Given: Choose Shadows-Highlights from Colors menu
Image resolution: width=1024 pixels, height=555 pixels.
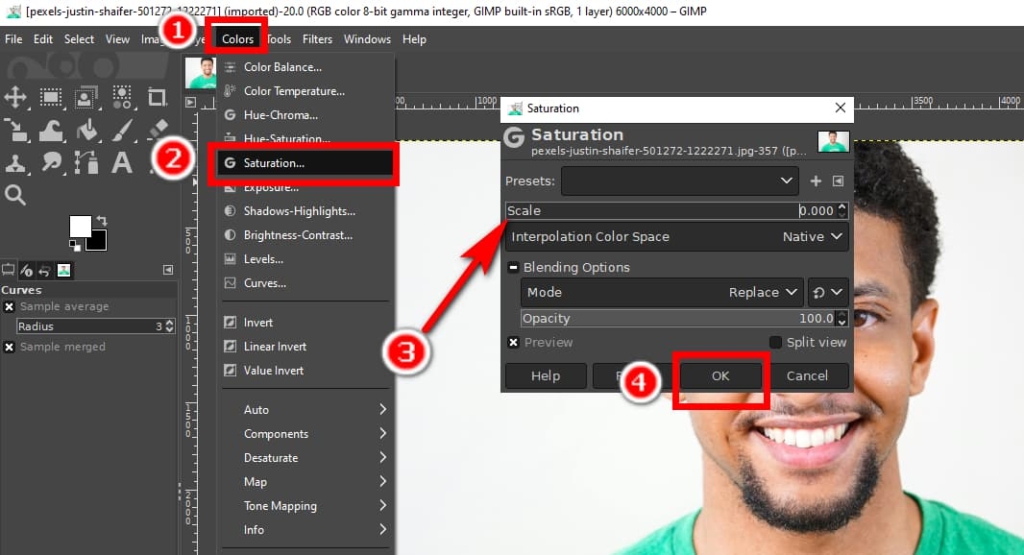Looking at the screenshot, I should tap(299, 211).
